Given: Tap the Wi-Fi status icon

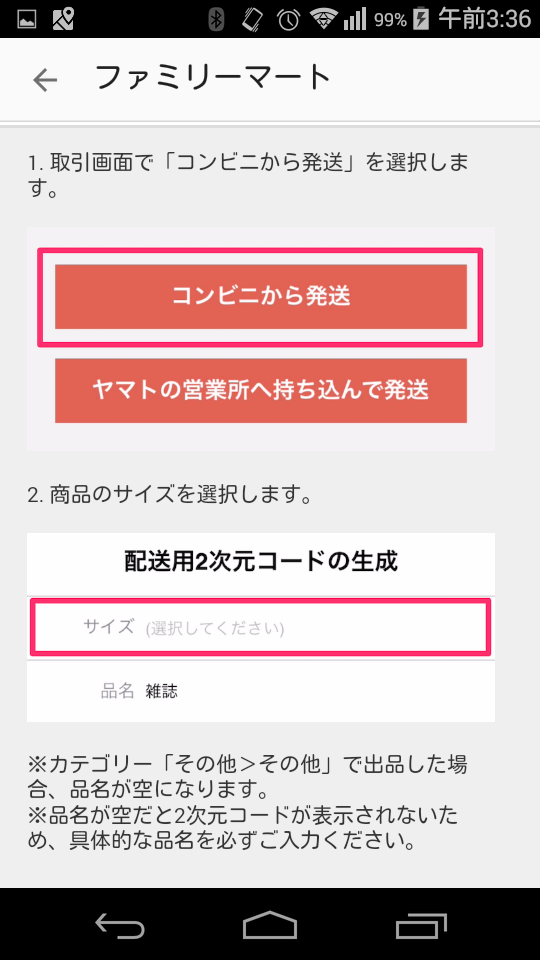Looking at the screenshot, I should click(321, 20).
